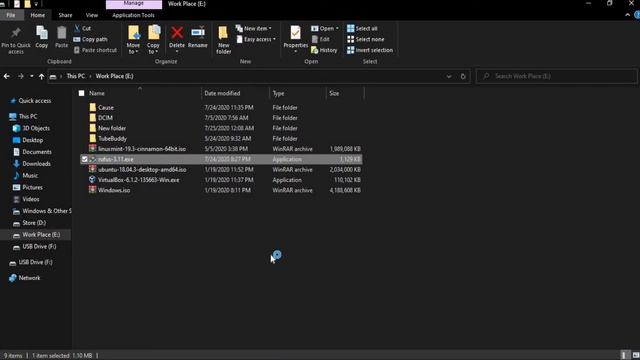Select the New folder item
Screen dimensions: 640x360
(112, 128)
